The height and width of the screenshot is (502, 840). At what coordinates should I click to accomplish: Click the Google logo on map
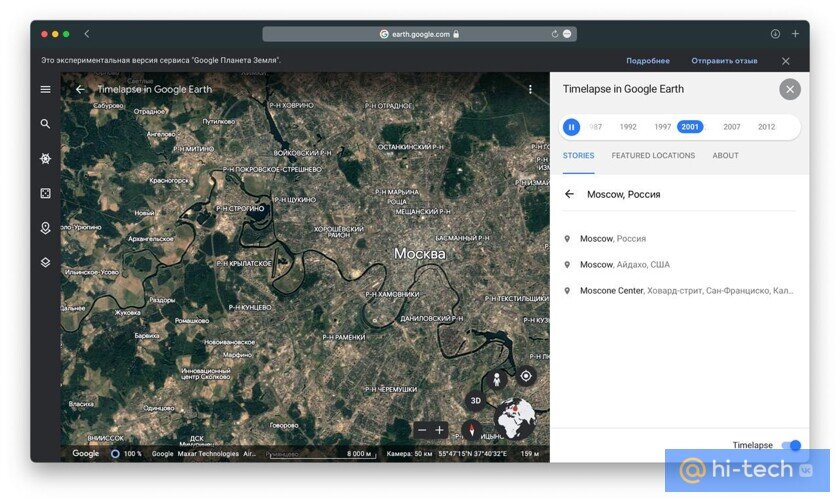pos(86,454)
